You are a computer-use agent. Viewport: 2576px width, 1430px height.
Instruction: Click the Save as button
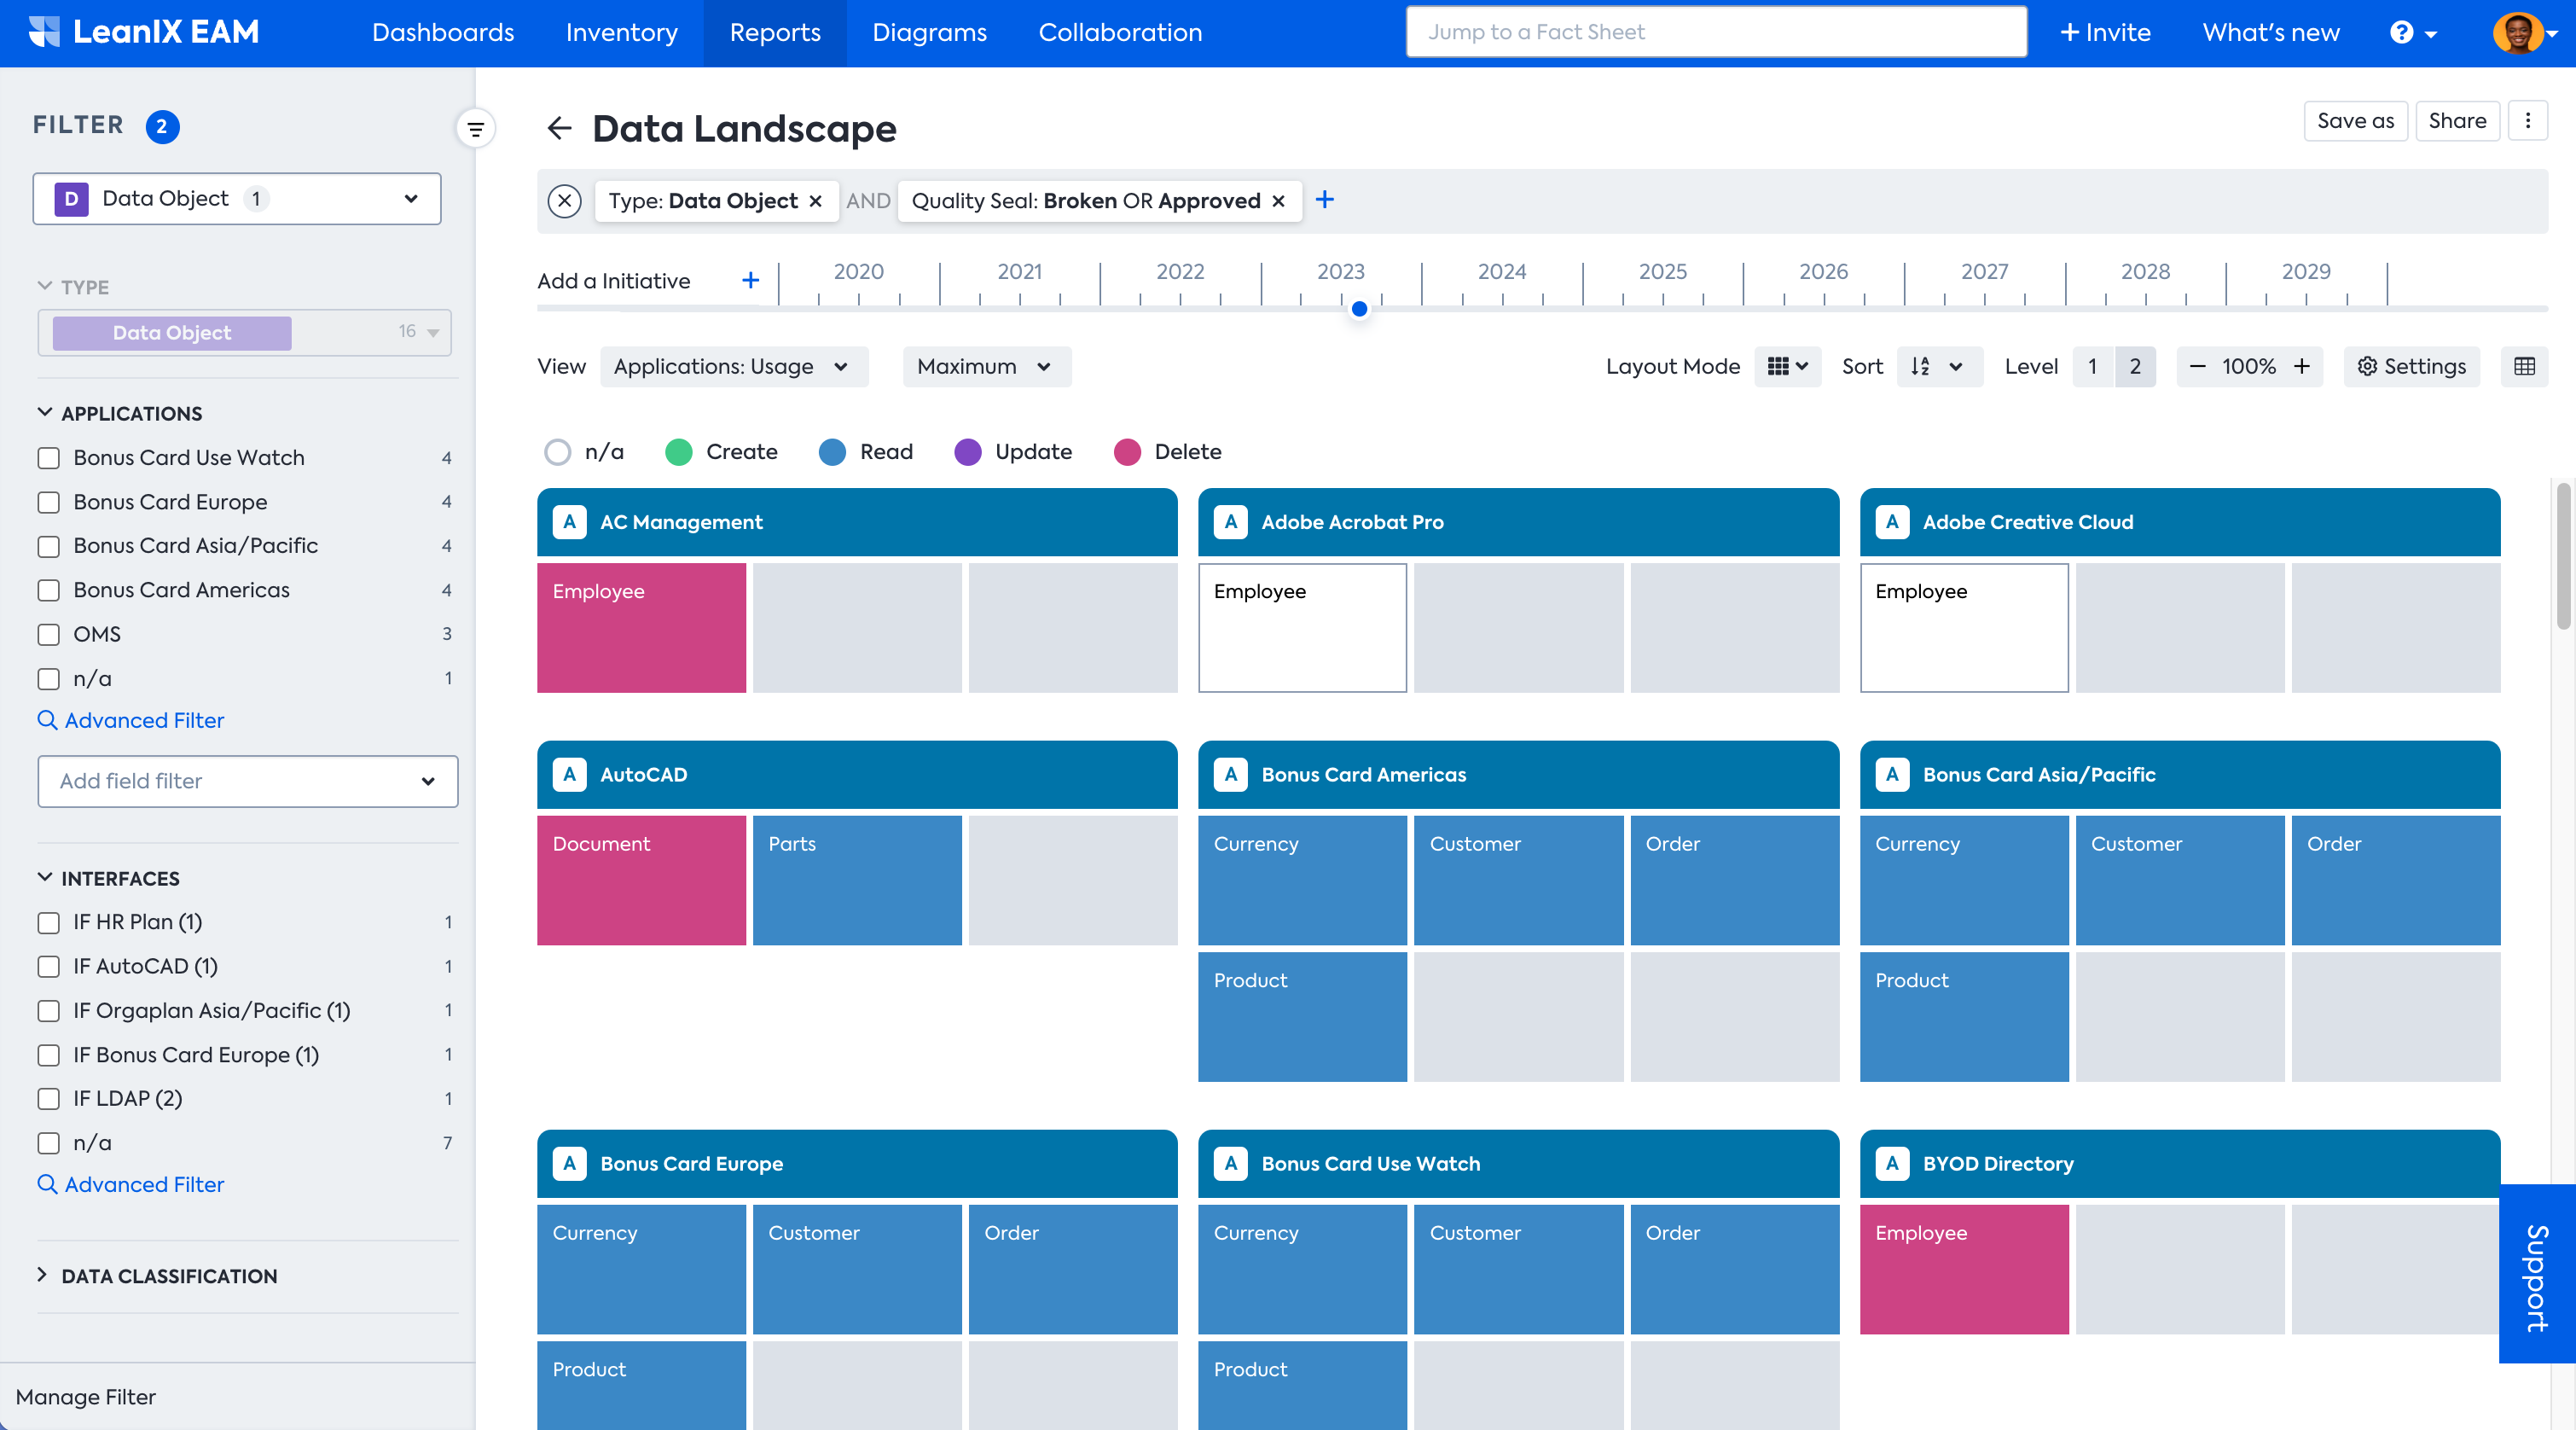tap(2354, 121)
